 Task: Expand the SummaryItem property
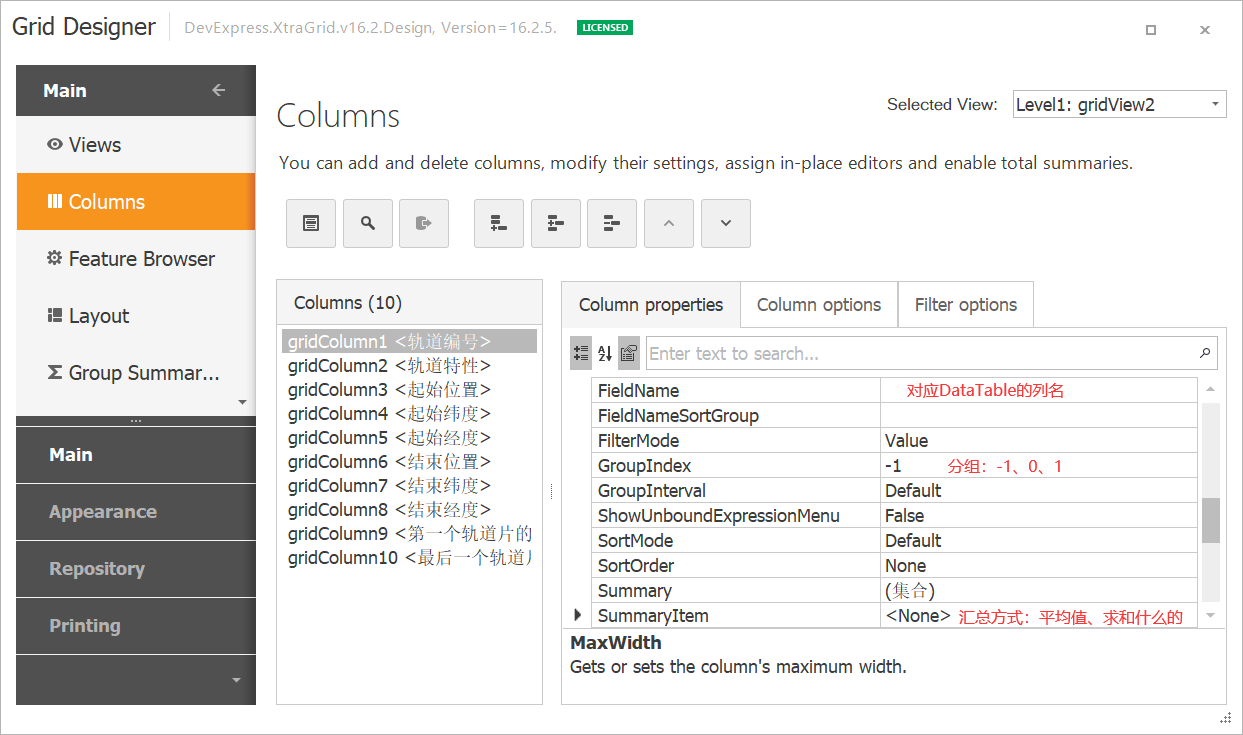click(x=577, y=615)
